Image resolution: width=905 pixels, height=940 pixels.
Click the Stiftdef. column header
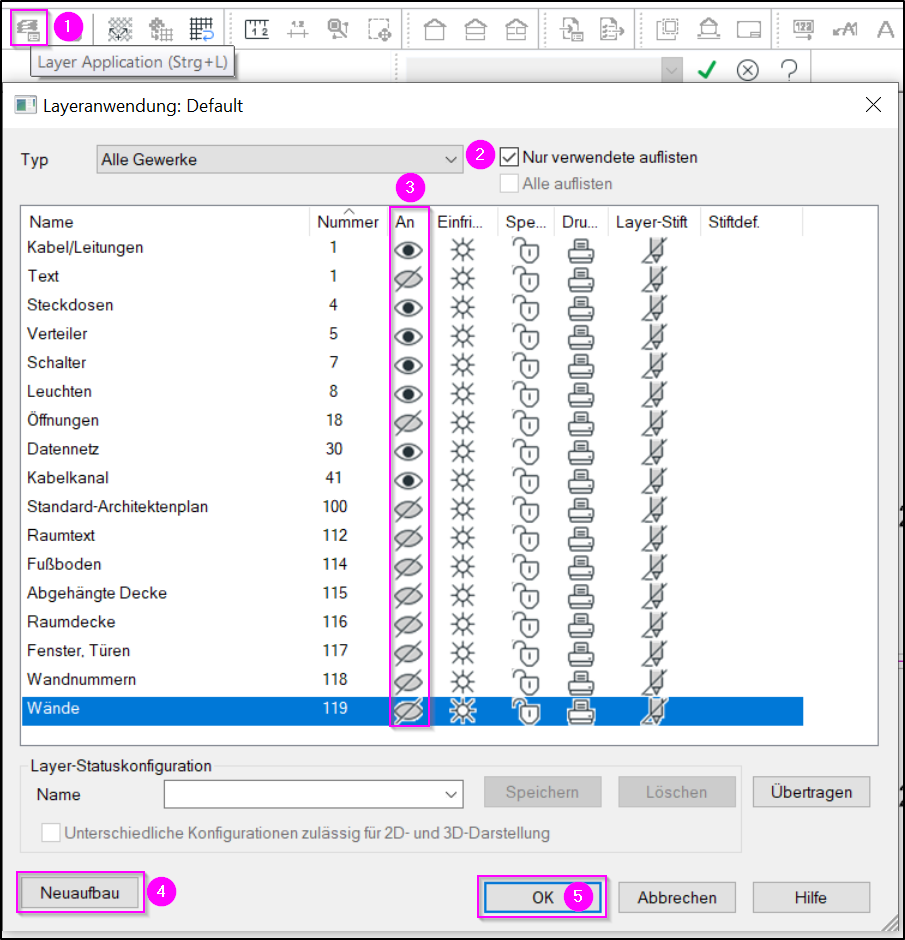[751, 222]
